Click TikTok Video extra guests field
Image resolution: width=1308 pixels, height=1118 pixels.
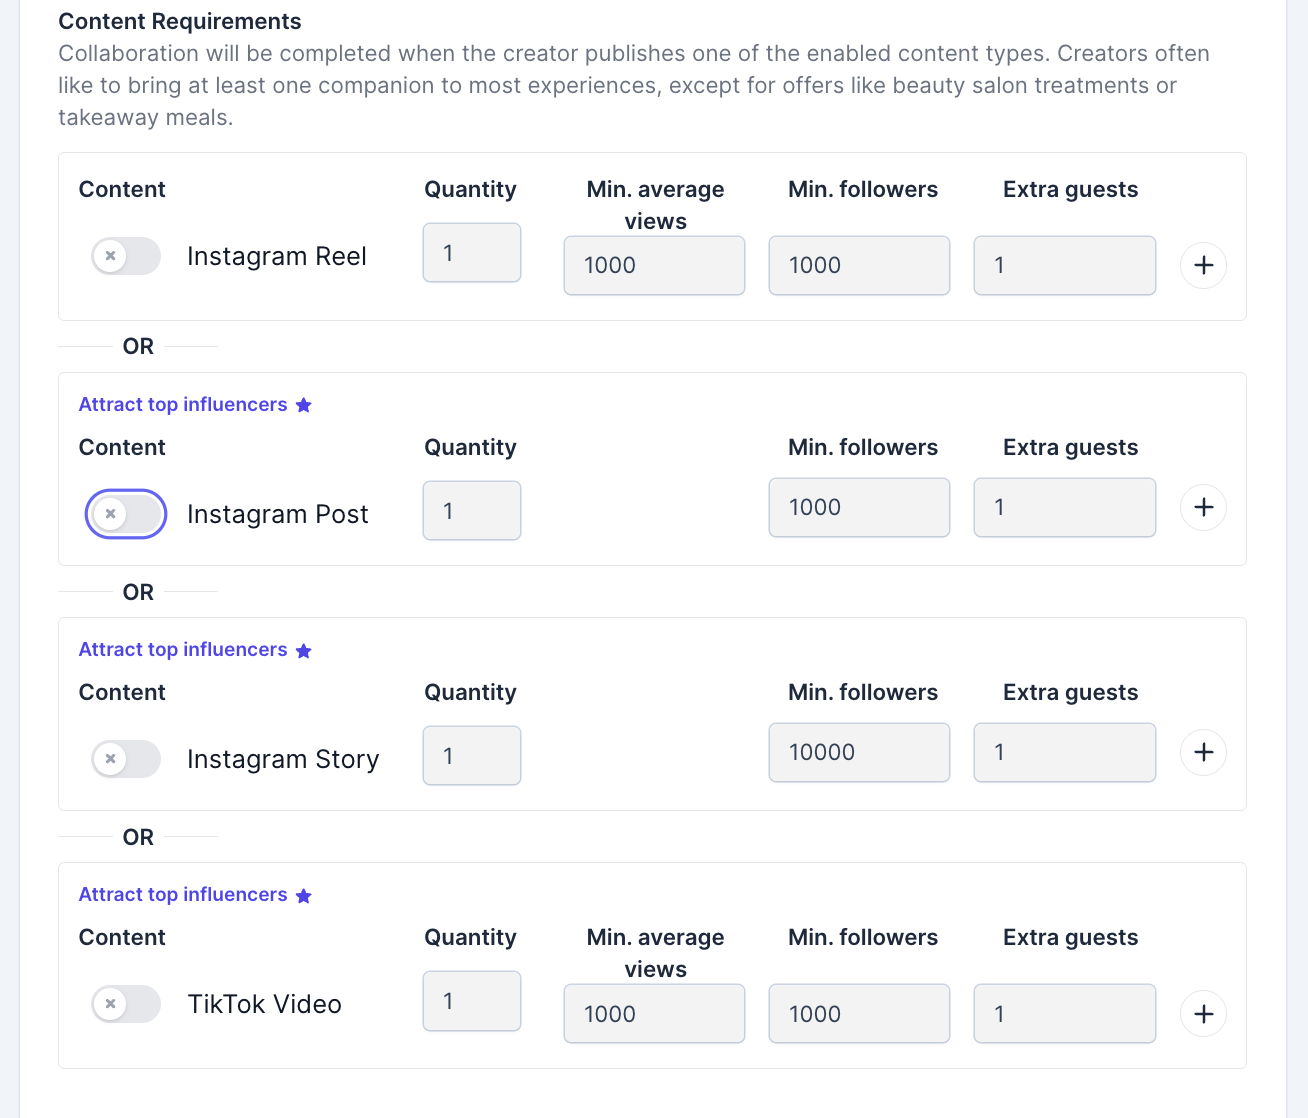1064,1014
